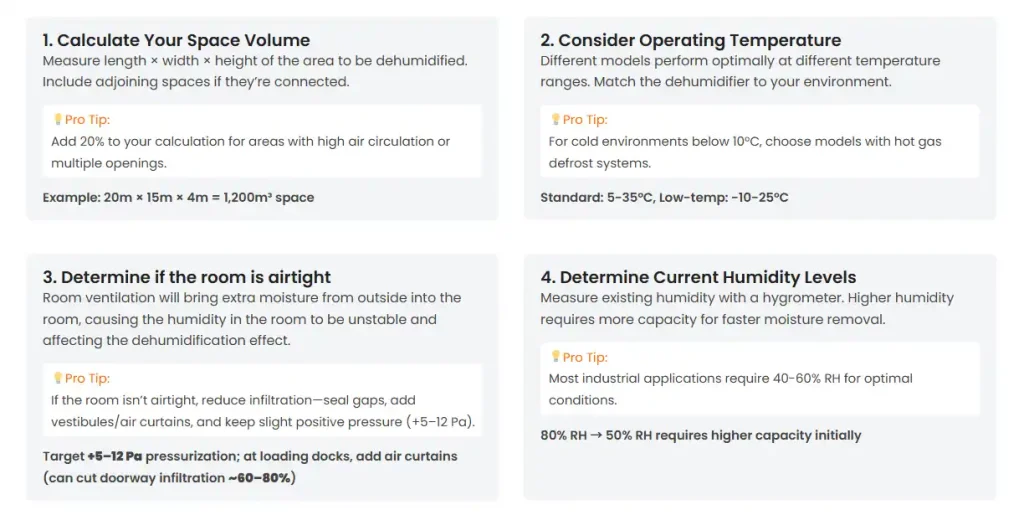Image resolution: width=1024 pixels, height=515 pixels.
Task: Click the "Standard: 5-35°C, Low-temp" line
Action: pos(664,198)
